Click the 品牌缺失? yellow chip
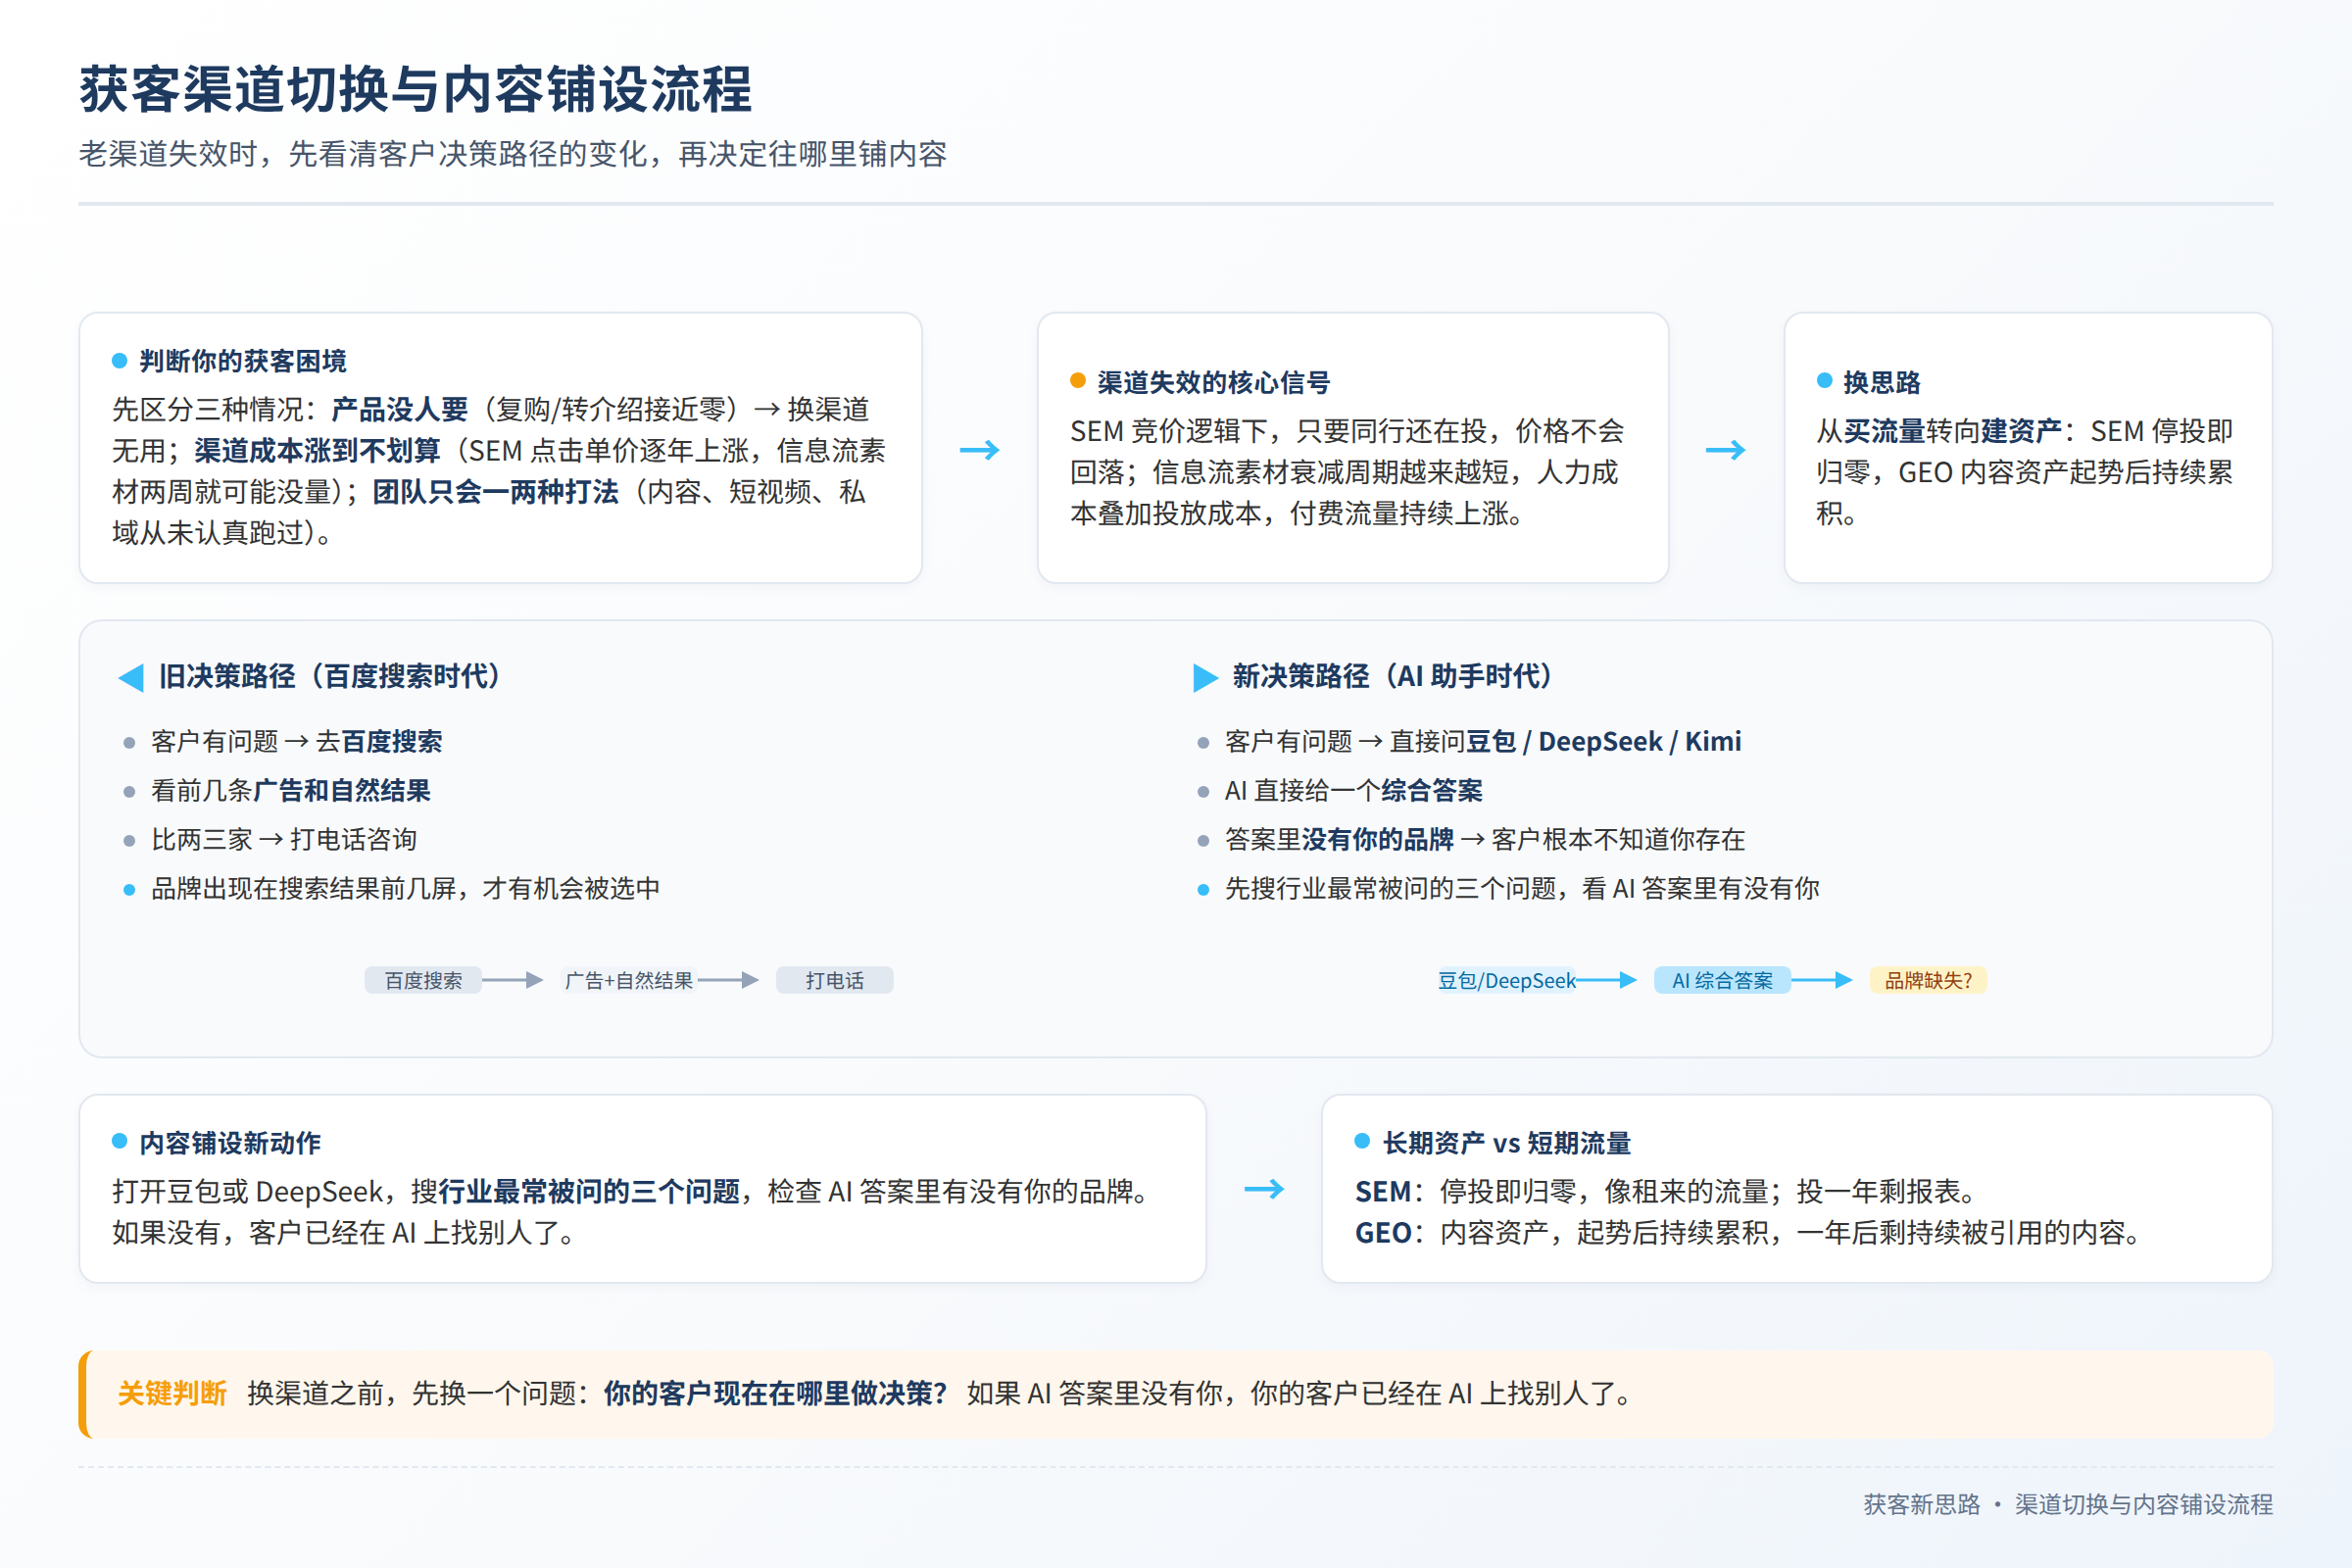This screenshot has height=1568, width=2352. [x=1928, y=980]
